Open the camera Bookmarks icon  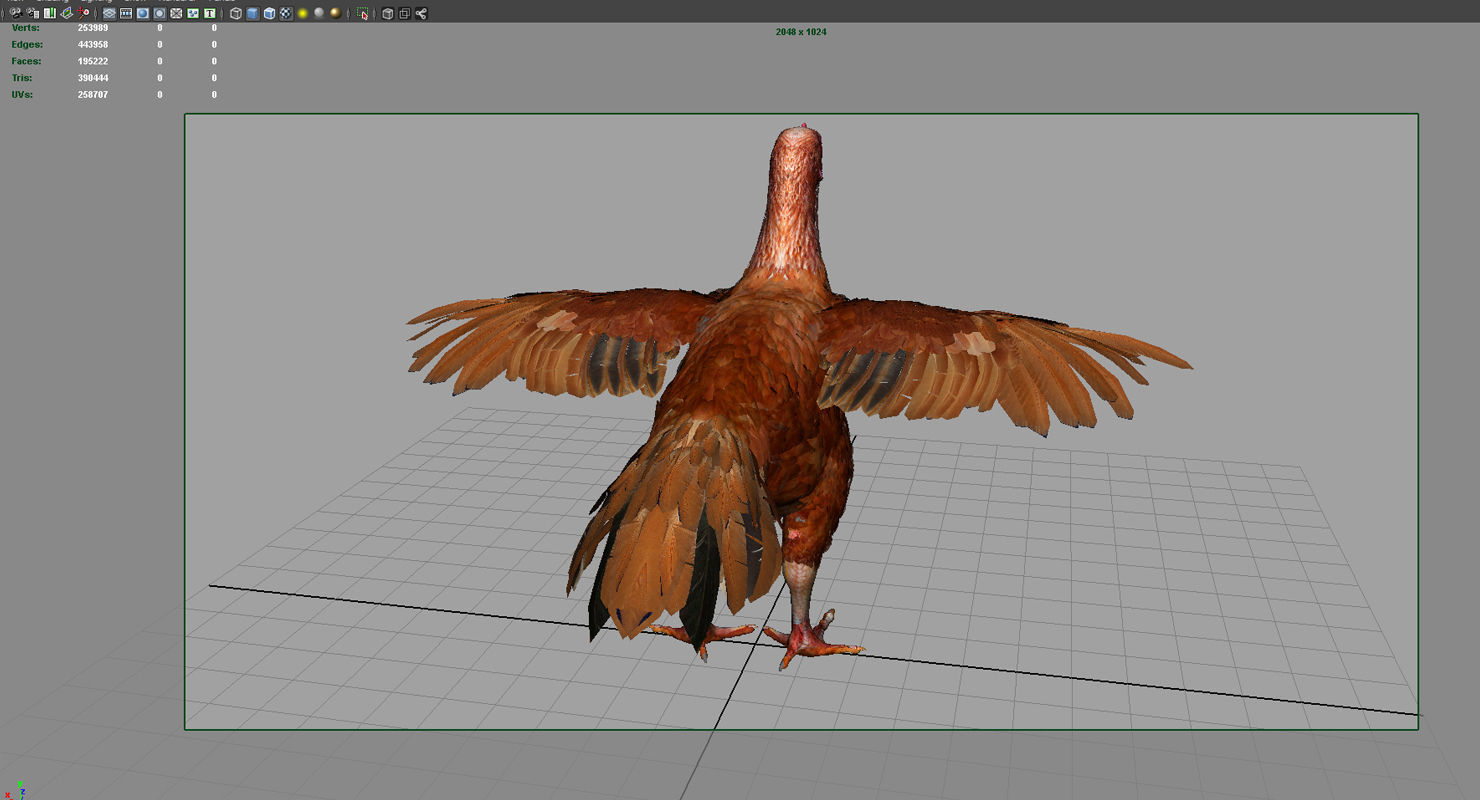(x=50, y=13)
